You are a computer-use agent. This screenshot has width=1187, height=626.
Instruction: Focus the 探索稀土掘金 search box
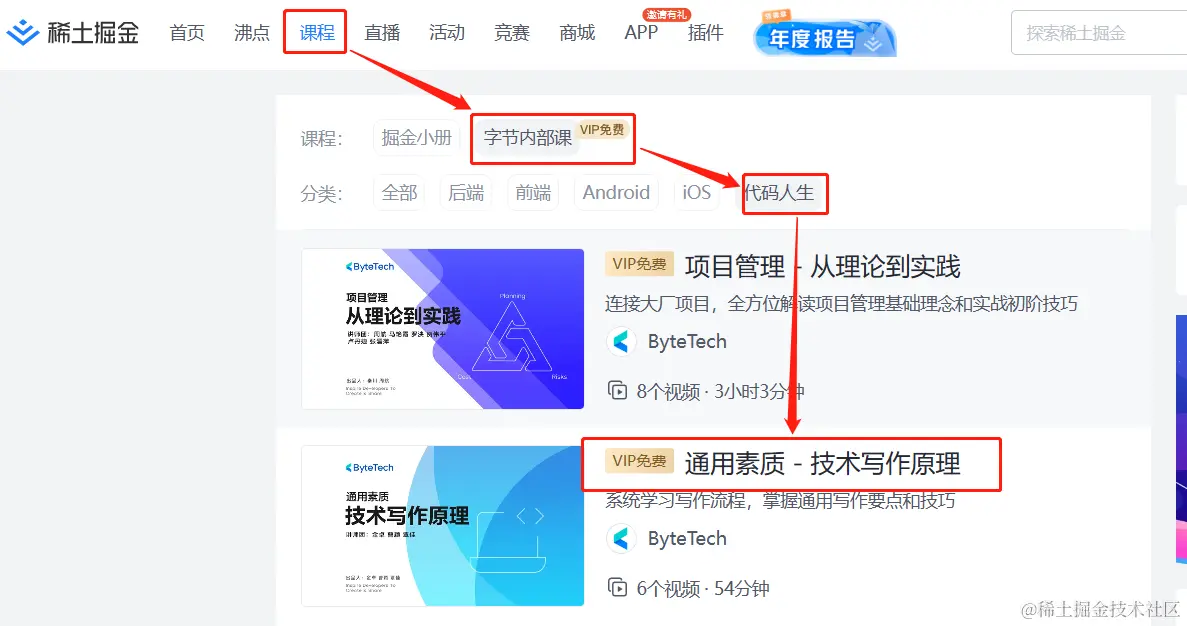[1099, 33]
